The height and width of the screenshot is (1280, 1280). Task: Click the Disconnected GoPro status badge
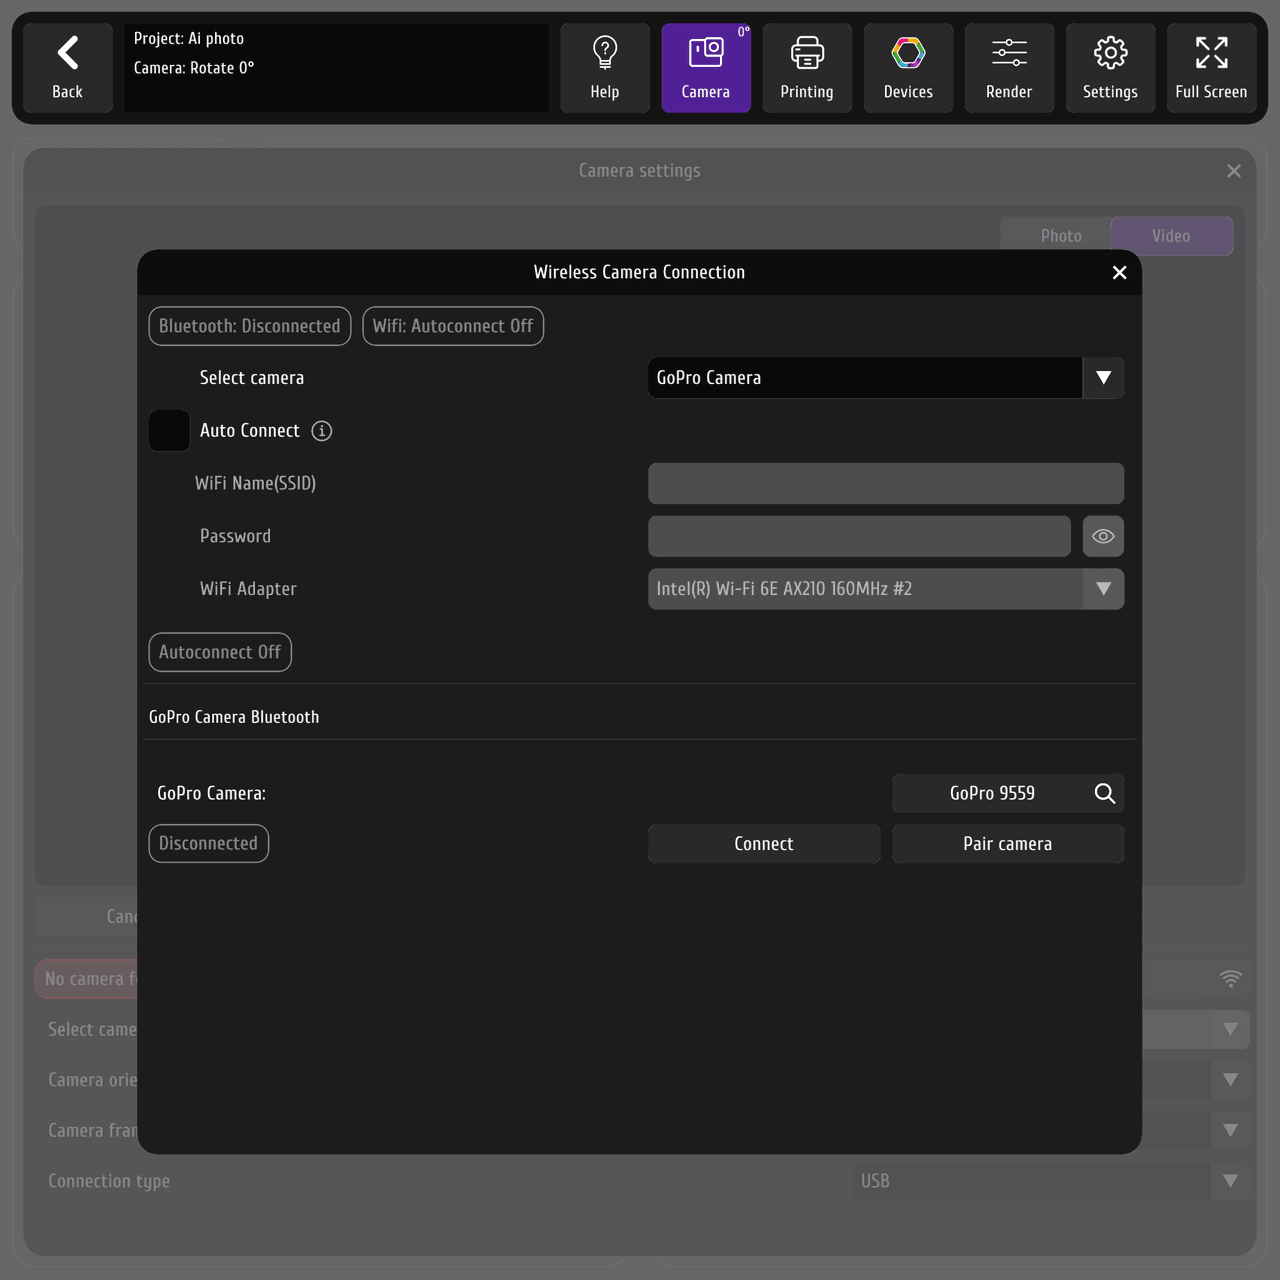pyautogui.click(x=209, y=843)
